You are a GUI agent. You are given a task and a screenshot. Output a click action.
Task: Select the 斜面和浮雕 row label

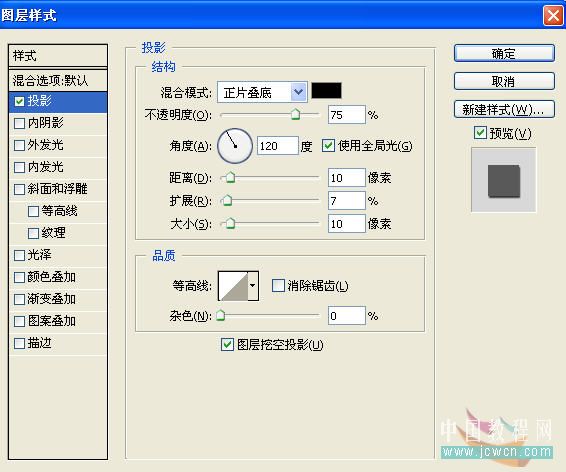tap(57, 189)
